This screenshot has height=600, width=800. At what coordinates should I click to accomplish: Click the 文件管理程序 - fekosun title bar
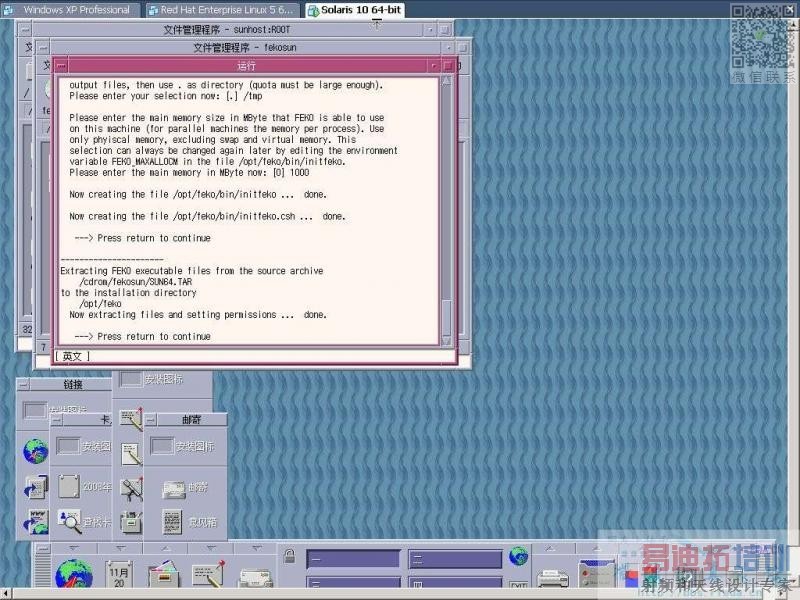click(x=244, y=47)
